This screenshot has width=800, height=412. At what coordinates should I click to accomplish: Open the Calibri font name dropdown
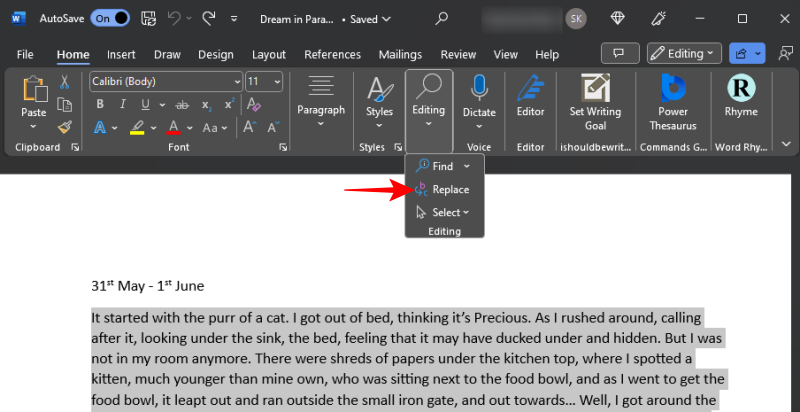coord(236,82)
